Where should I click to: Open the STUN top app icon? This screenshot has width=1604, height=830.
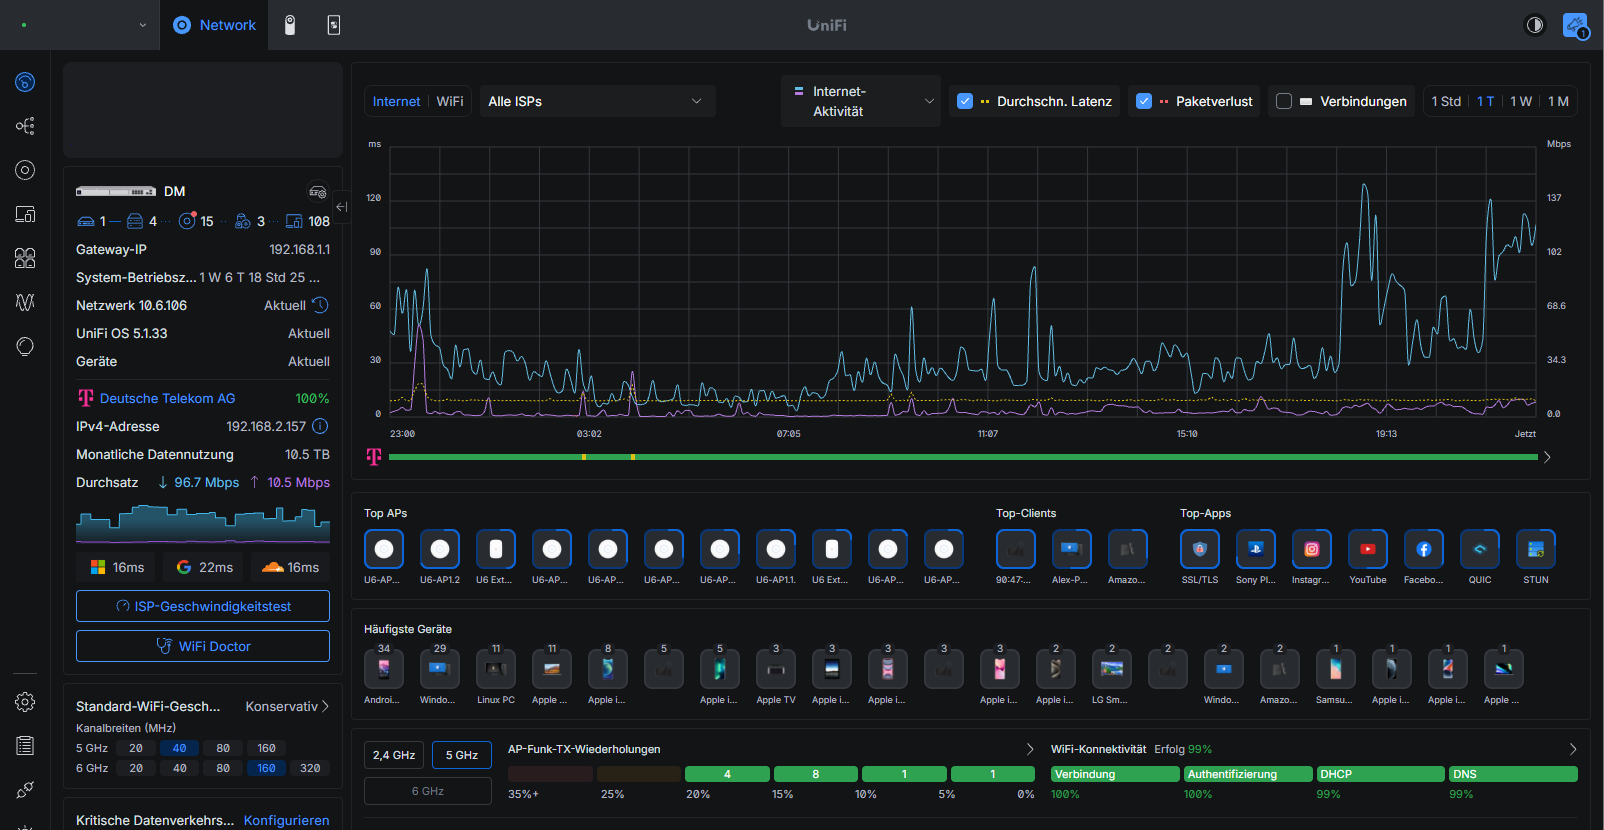1536,549
